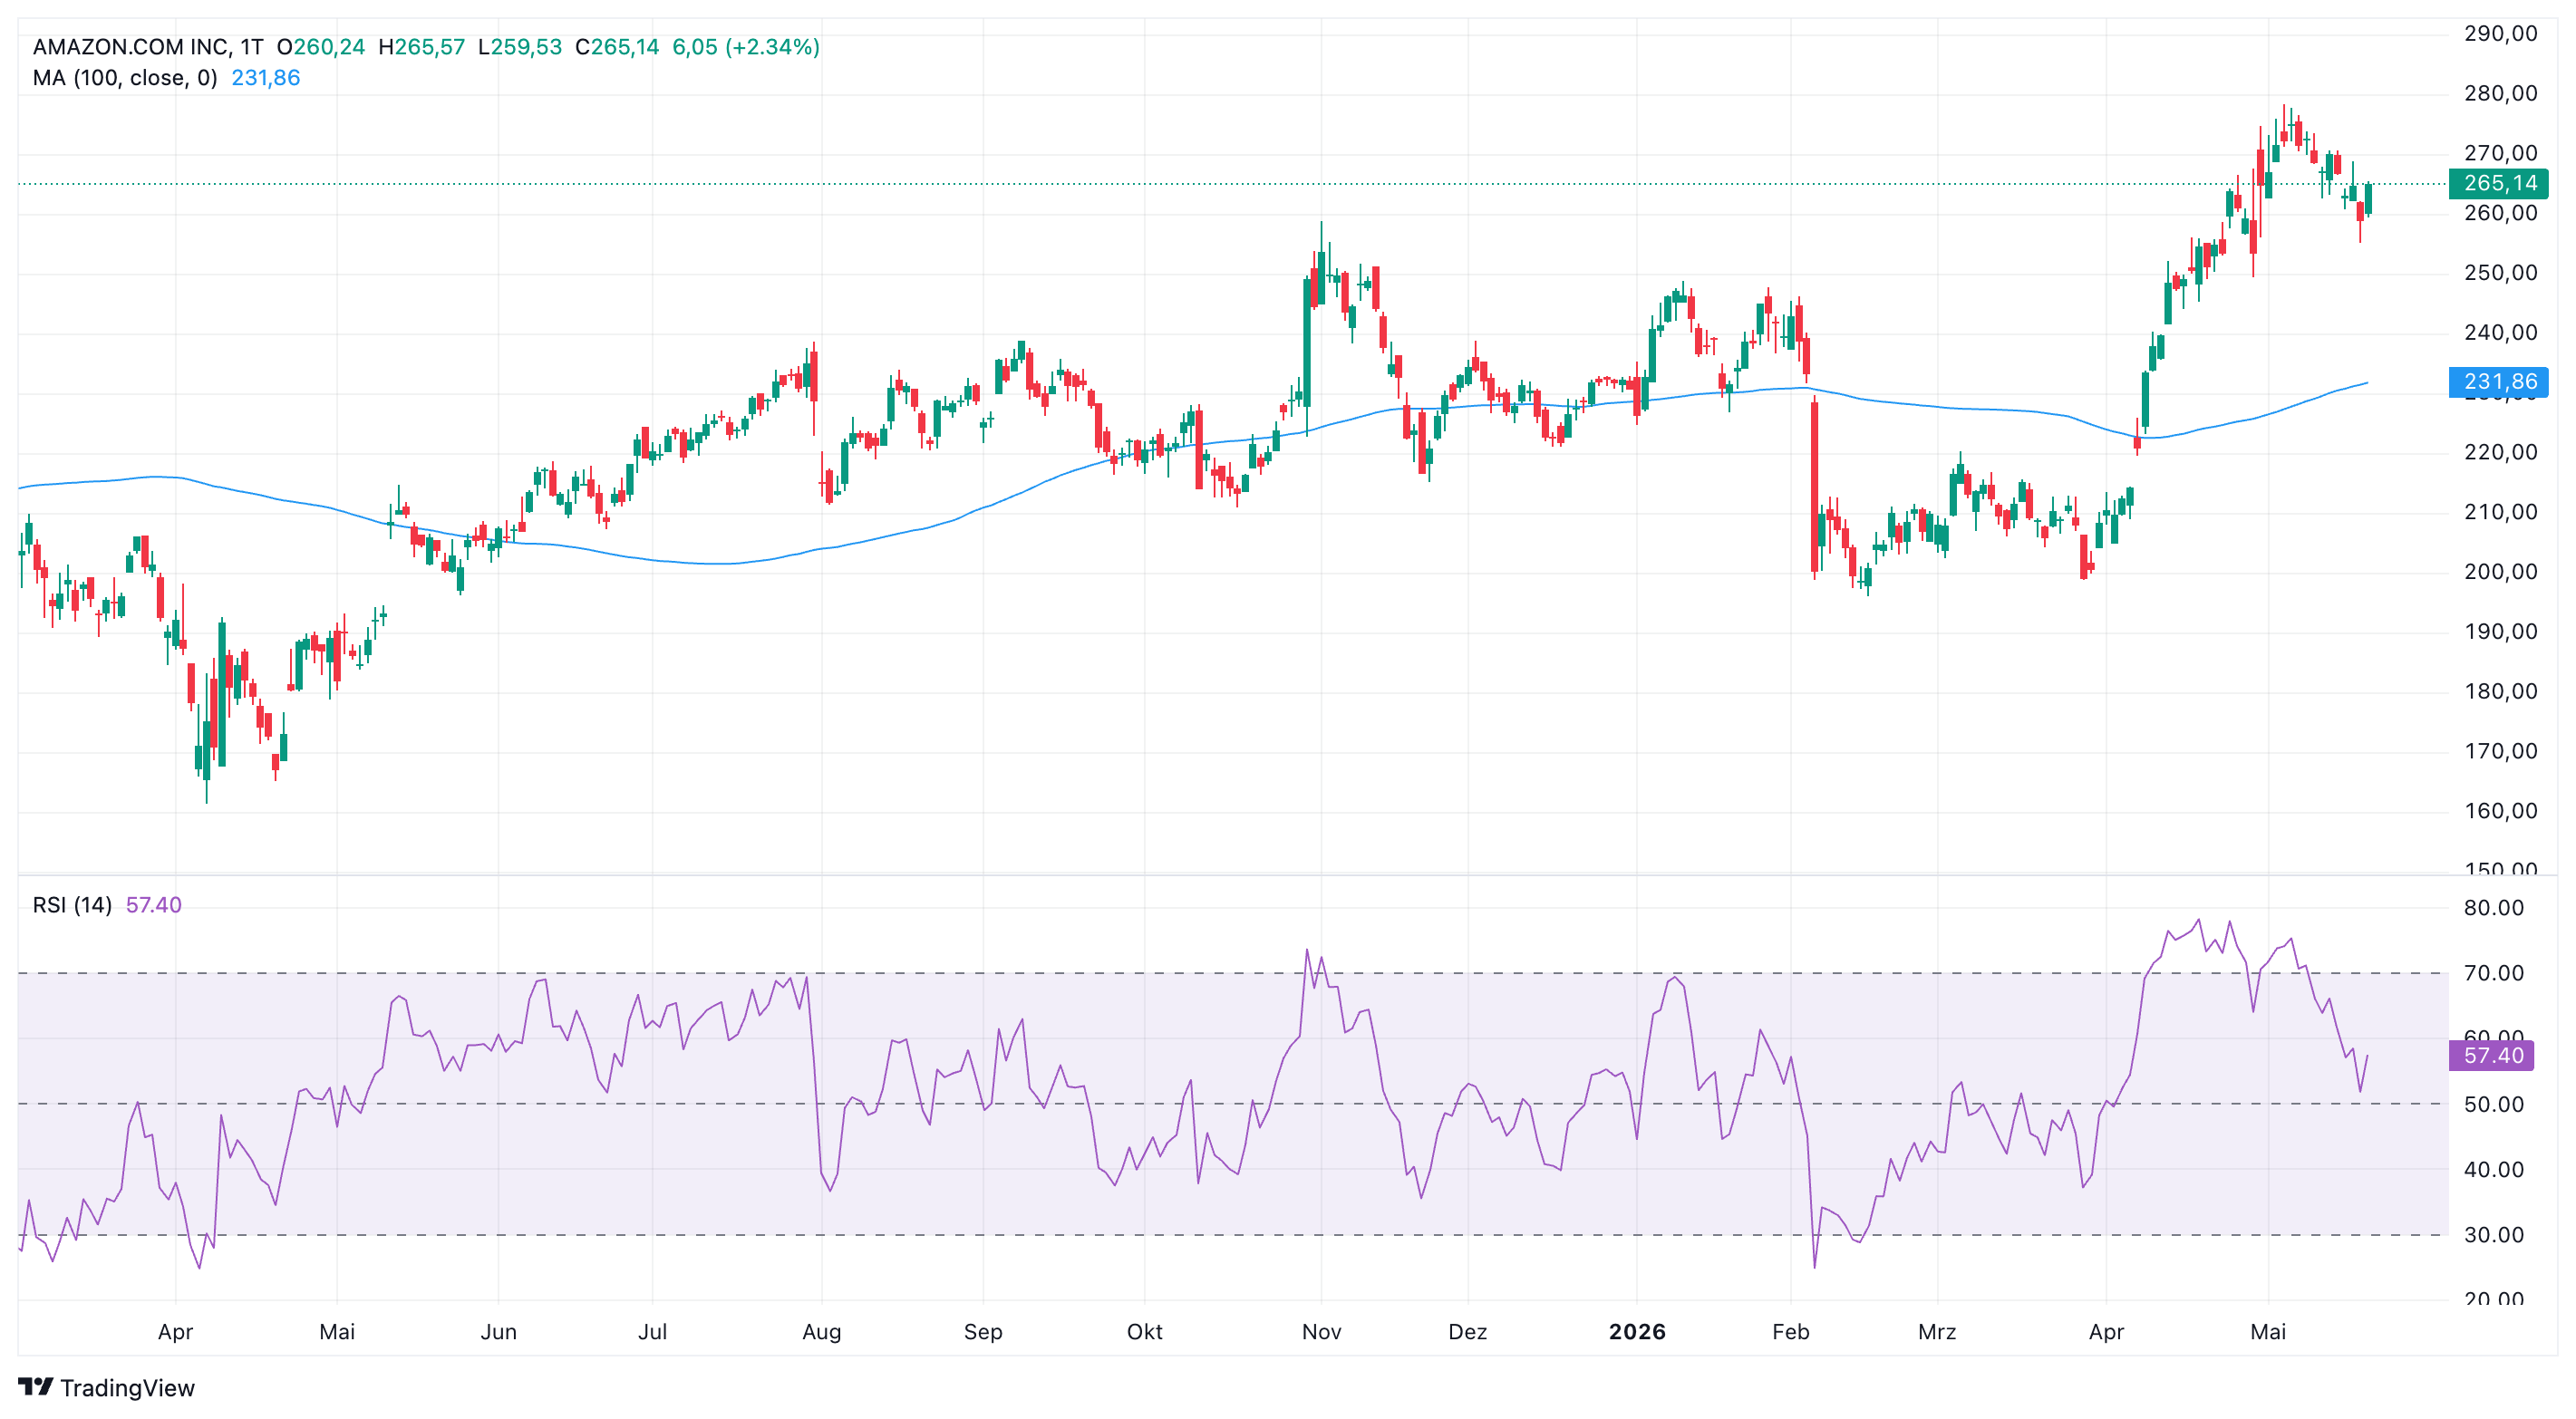Click the close value C265,14 in legend
This screenshot has height=1419, width=2576.
pyautogui.click(x=617, y=47)
